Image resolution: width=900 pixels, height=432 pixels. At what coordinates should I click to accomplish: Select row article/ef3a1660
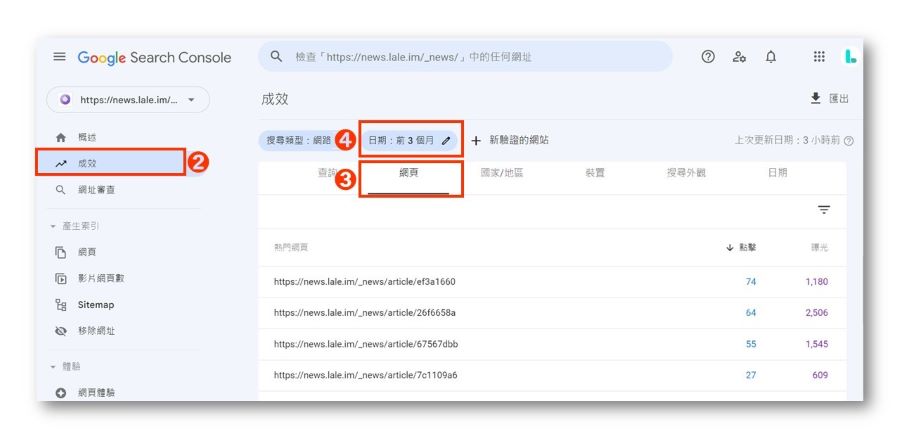pyautogui.click(x=552, y=282)
